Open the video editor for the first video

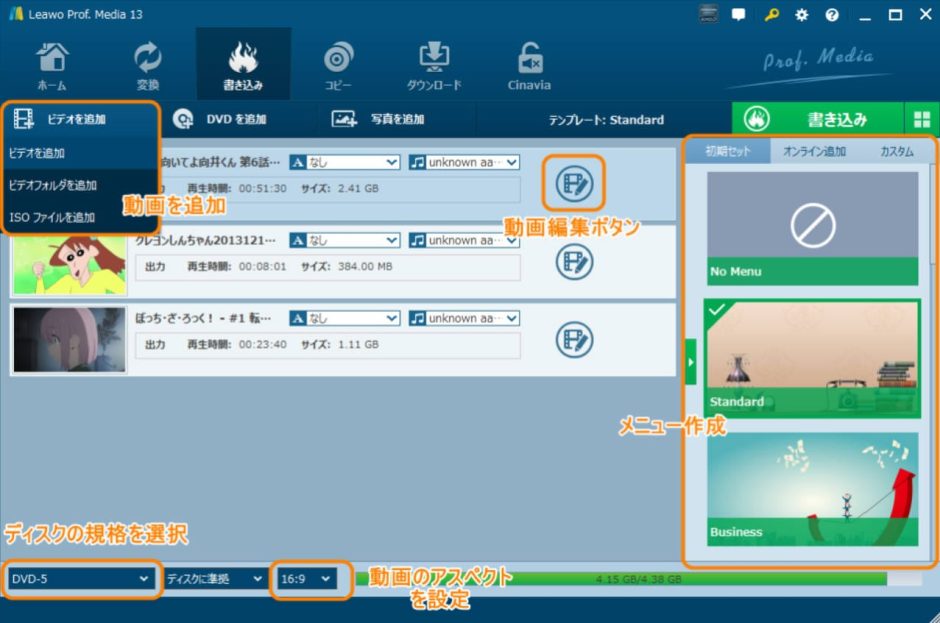[x=574, y=184]
